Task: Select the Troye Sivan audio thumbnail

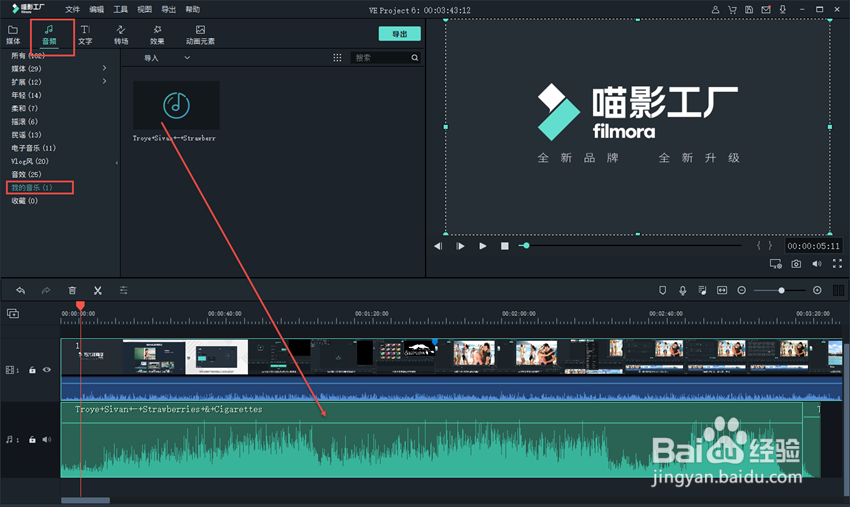Action: click(x=176, y=105)
